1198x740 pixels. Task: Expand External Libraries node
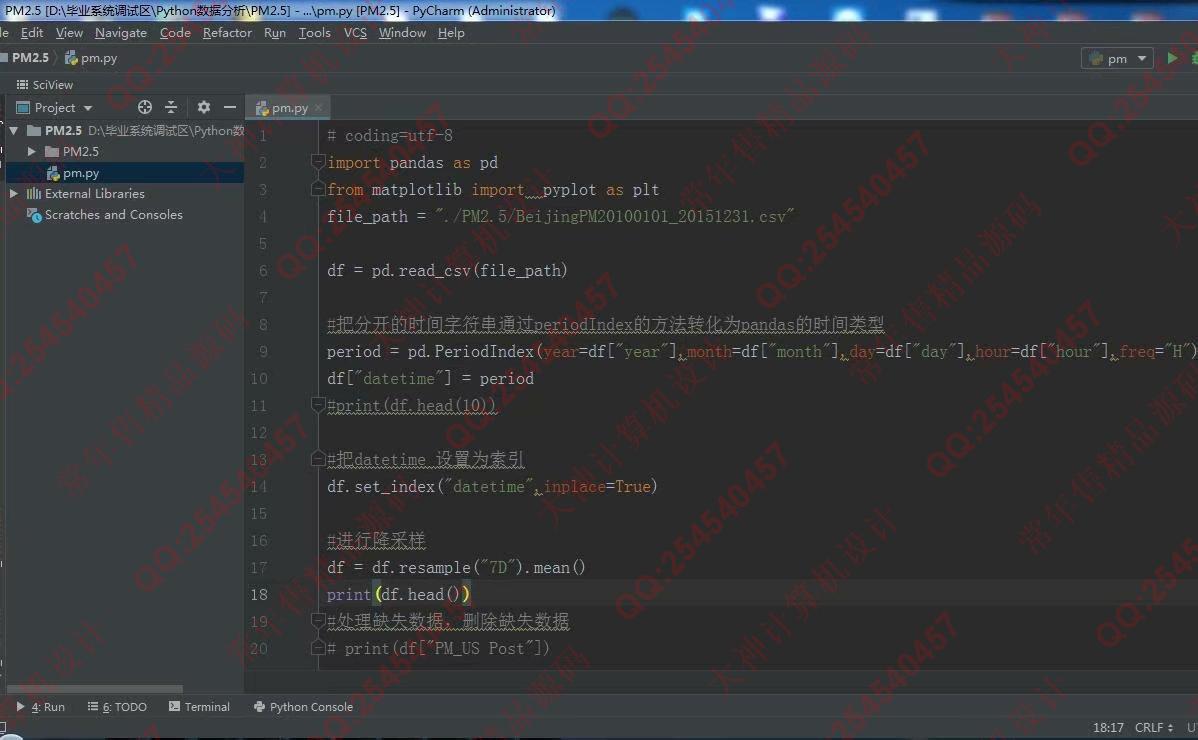pyautogui.click(x=13, y=194)
